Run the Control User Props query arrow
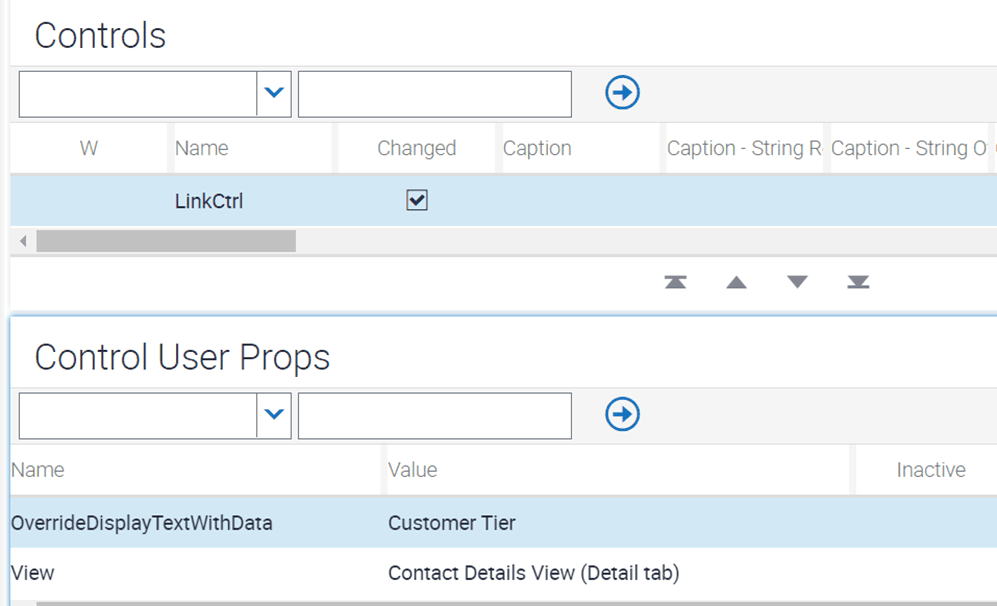Image resolution: width=997 pixels, height=606 pixels. [622, 415]
